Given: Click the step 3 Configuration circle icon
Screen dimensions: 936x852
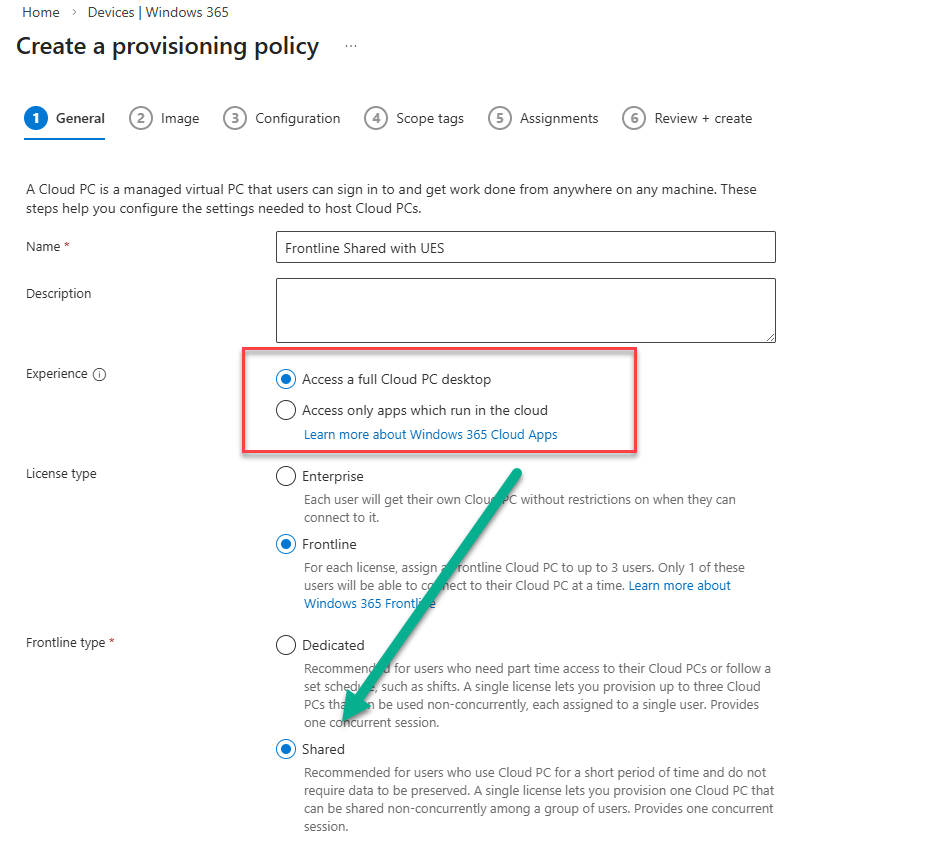Looking at the screenshot, I should click(234, 118).
